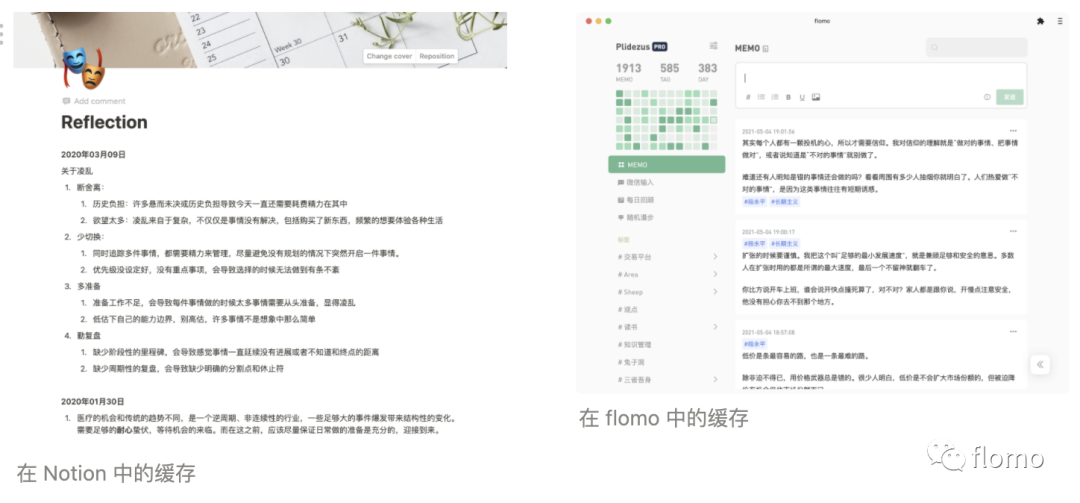Viewport: 1080px width, 503px height.
Task: Open flomo extensions puzzle icon
Action: click(1040, 21)
